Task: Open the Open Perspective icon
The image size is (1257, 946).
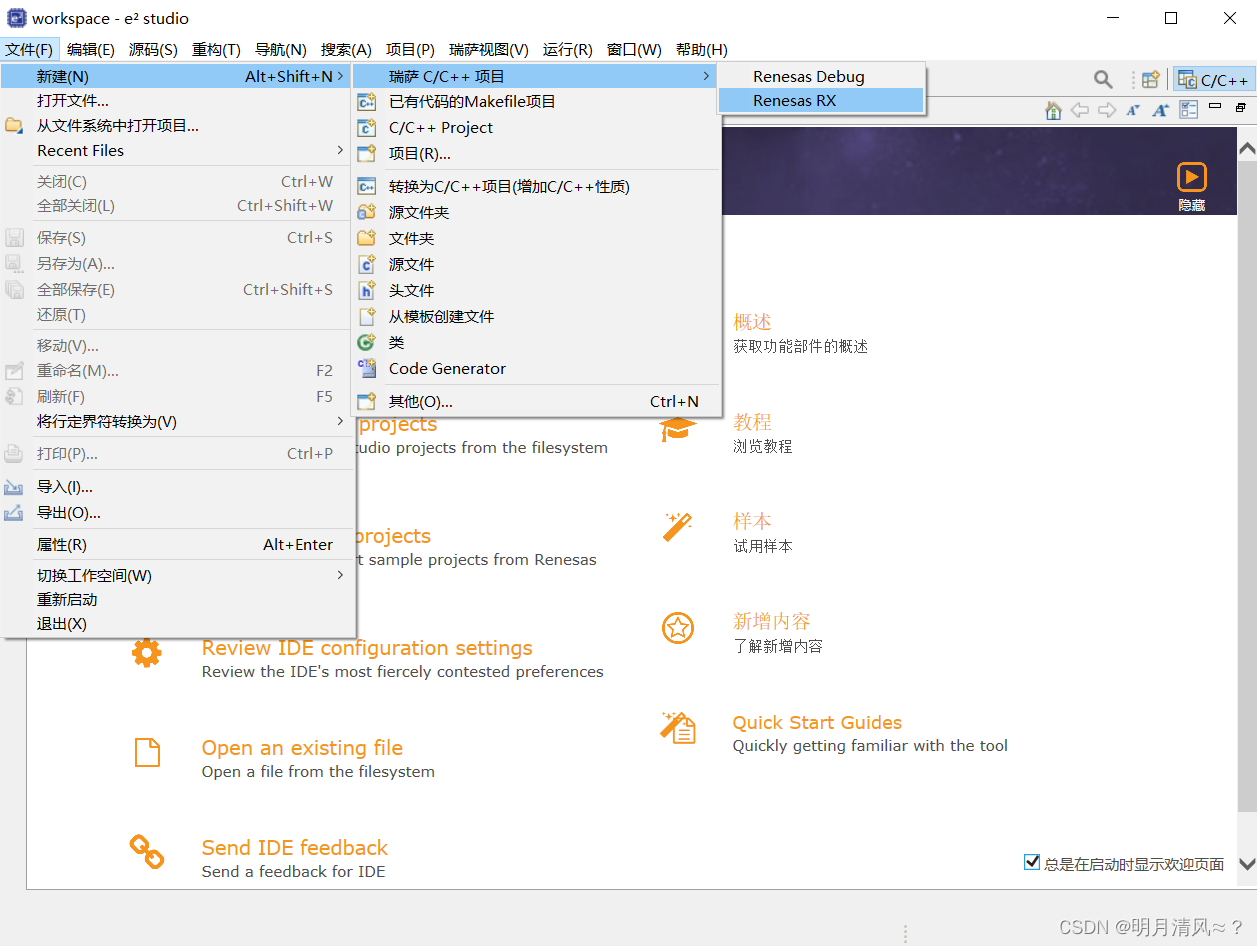Action: [x=1151, y=79]
